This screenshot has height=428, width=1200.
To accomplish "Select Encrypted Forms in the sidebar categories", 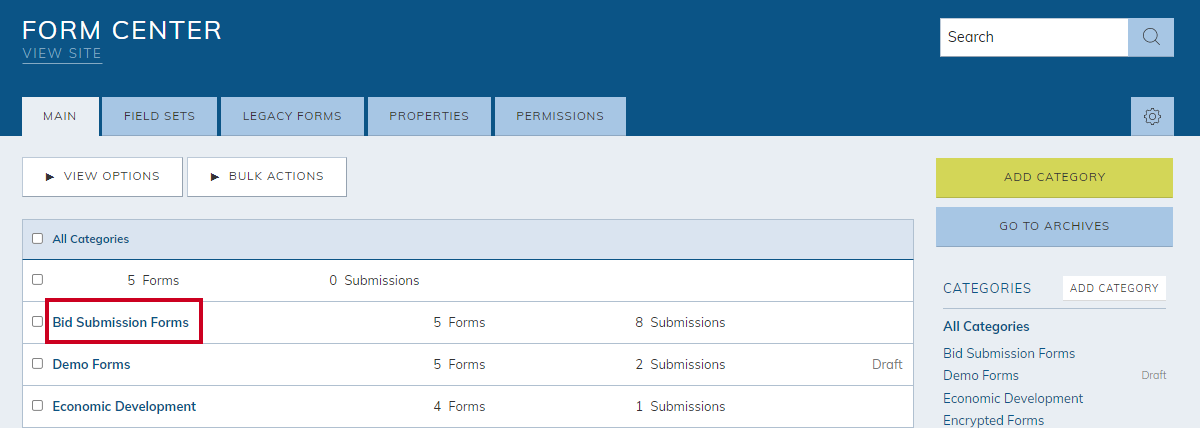I will click(x=993, y=420).
